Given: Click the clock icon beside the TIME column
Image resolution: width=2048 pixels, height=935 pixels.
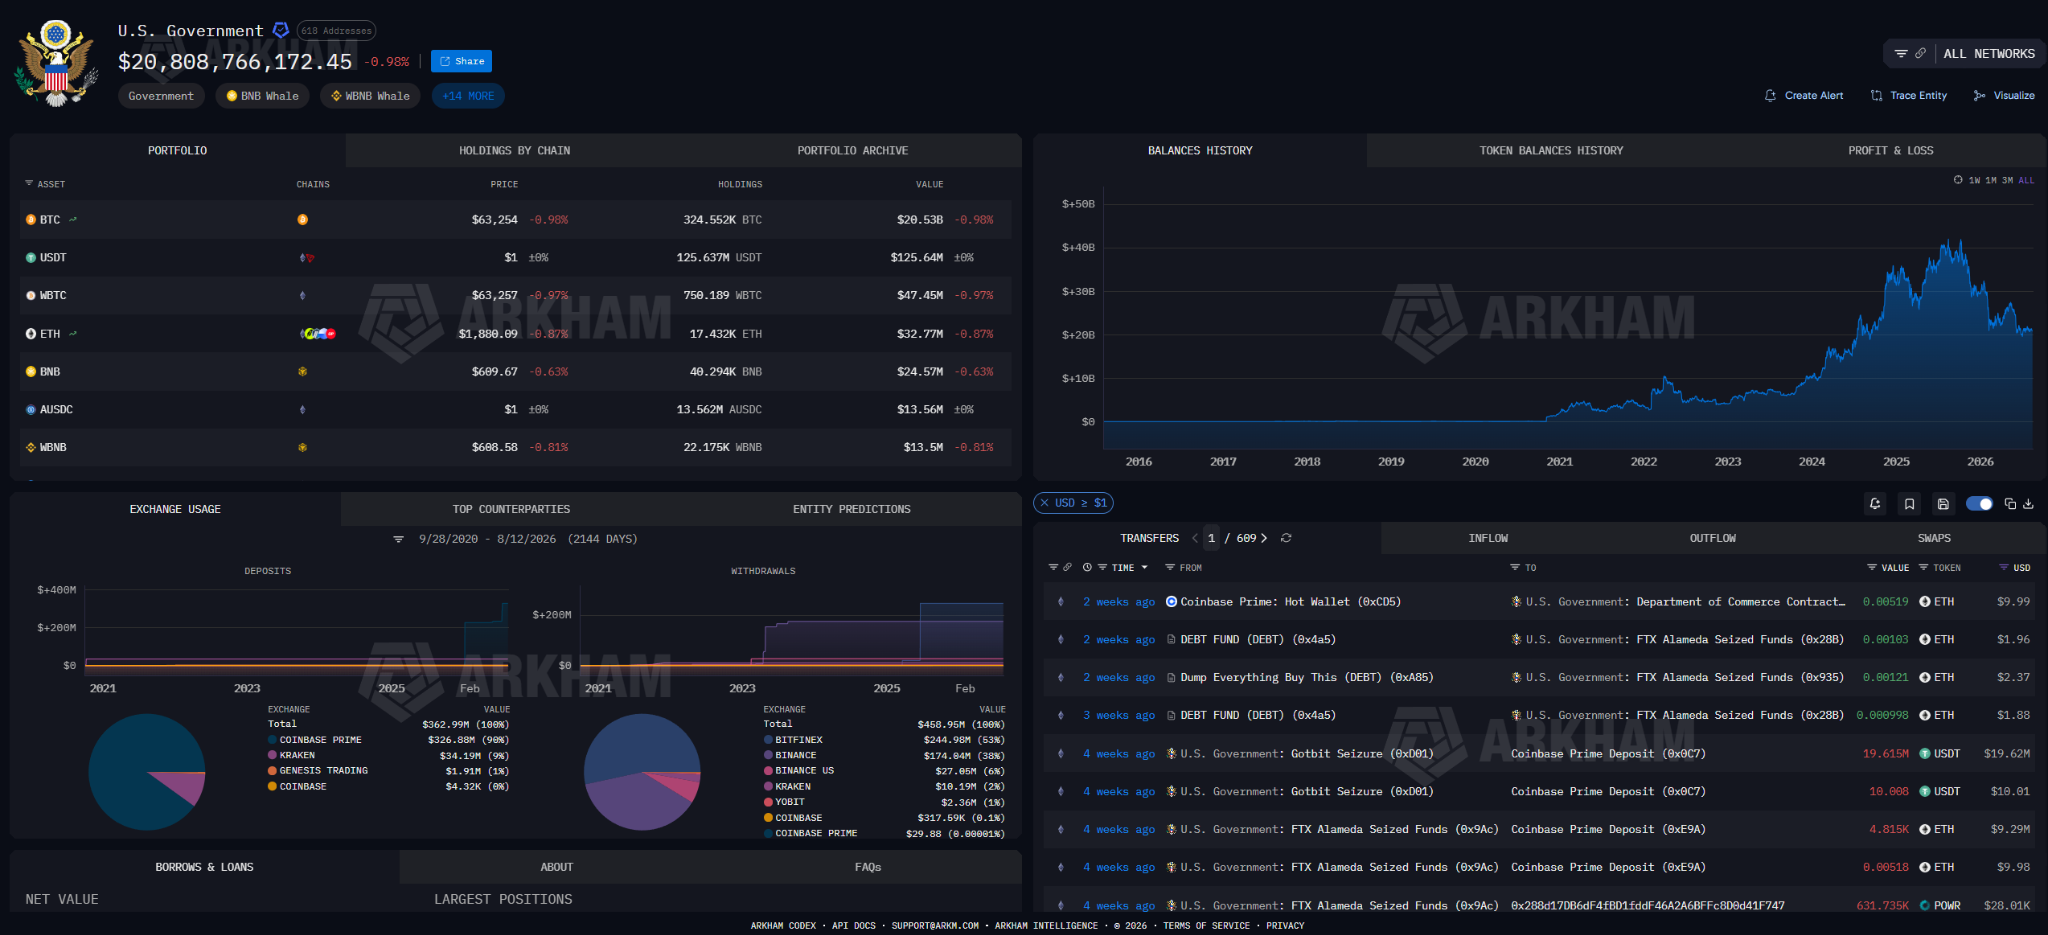Looking at the screenshot, I should point(1087,568).
